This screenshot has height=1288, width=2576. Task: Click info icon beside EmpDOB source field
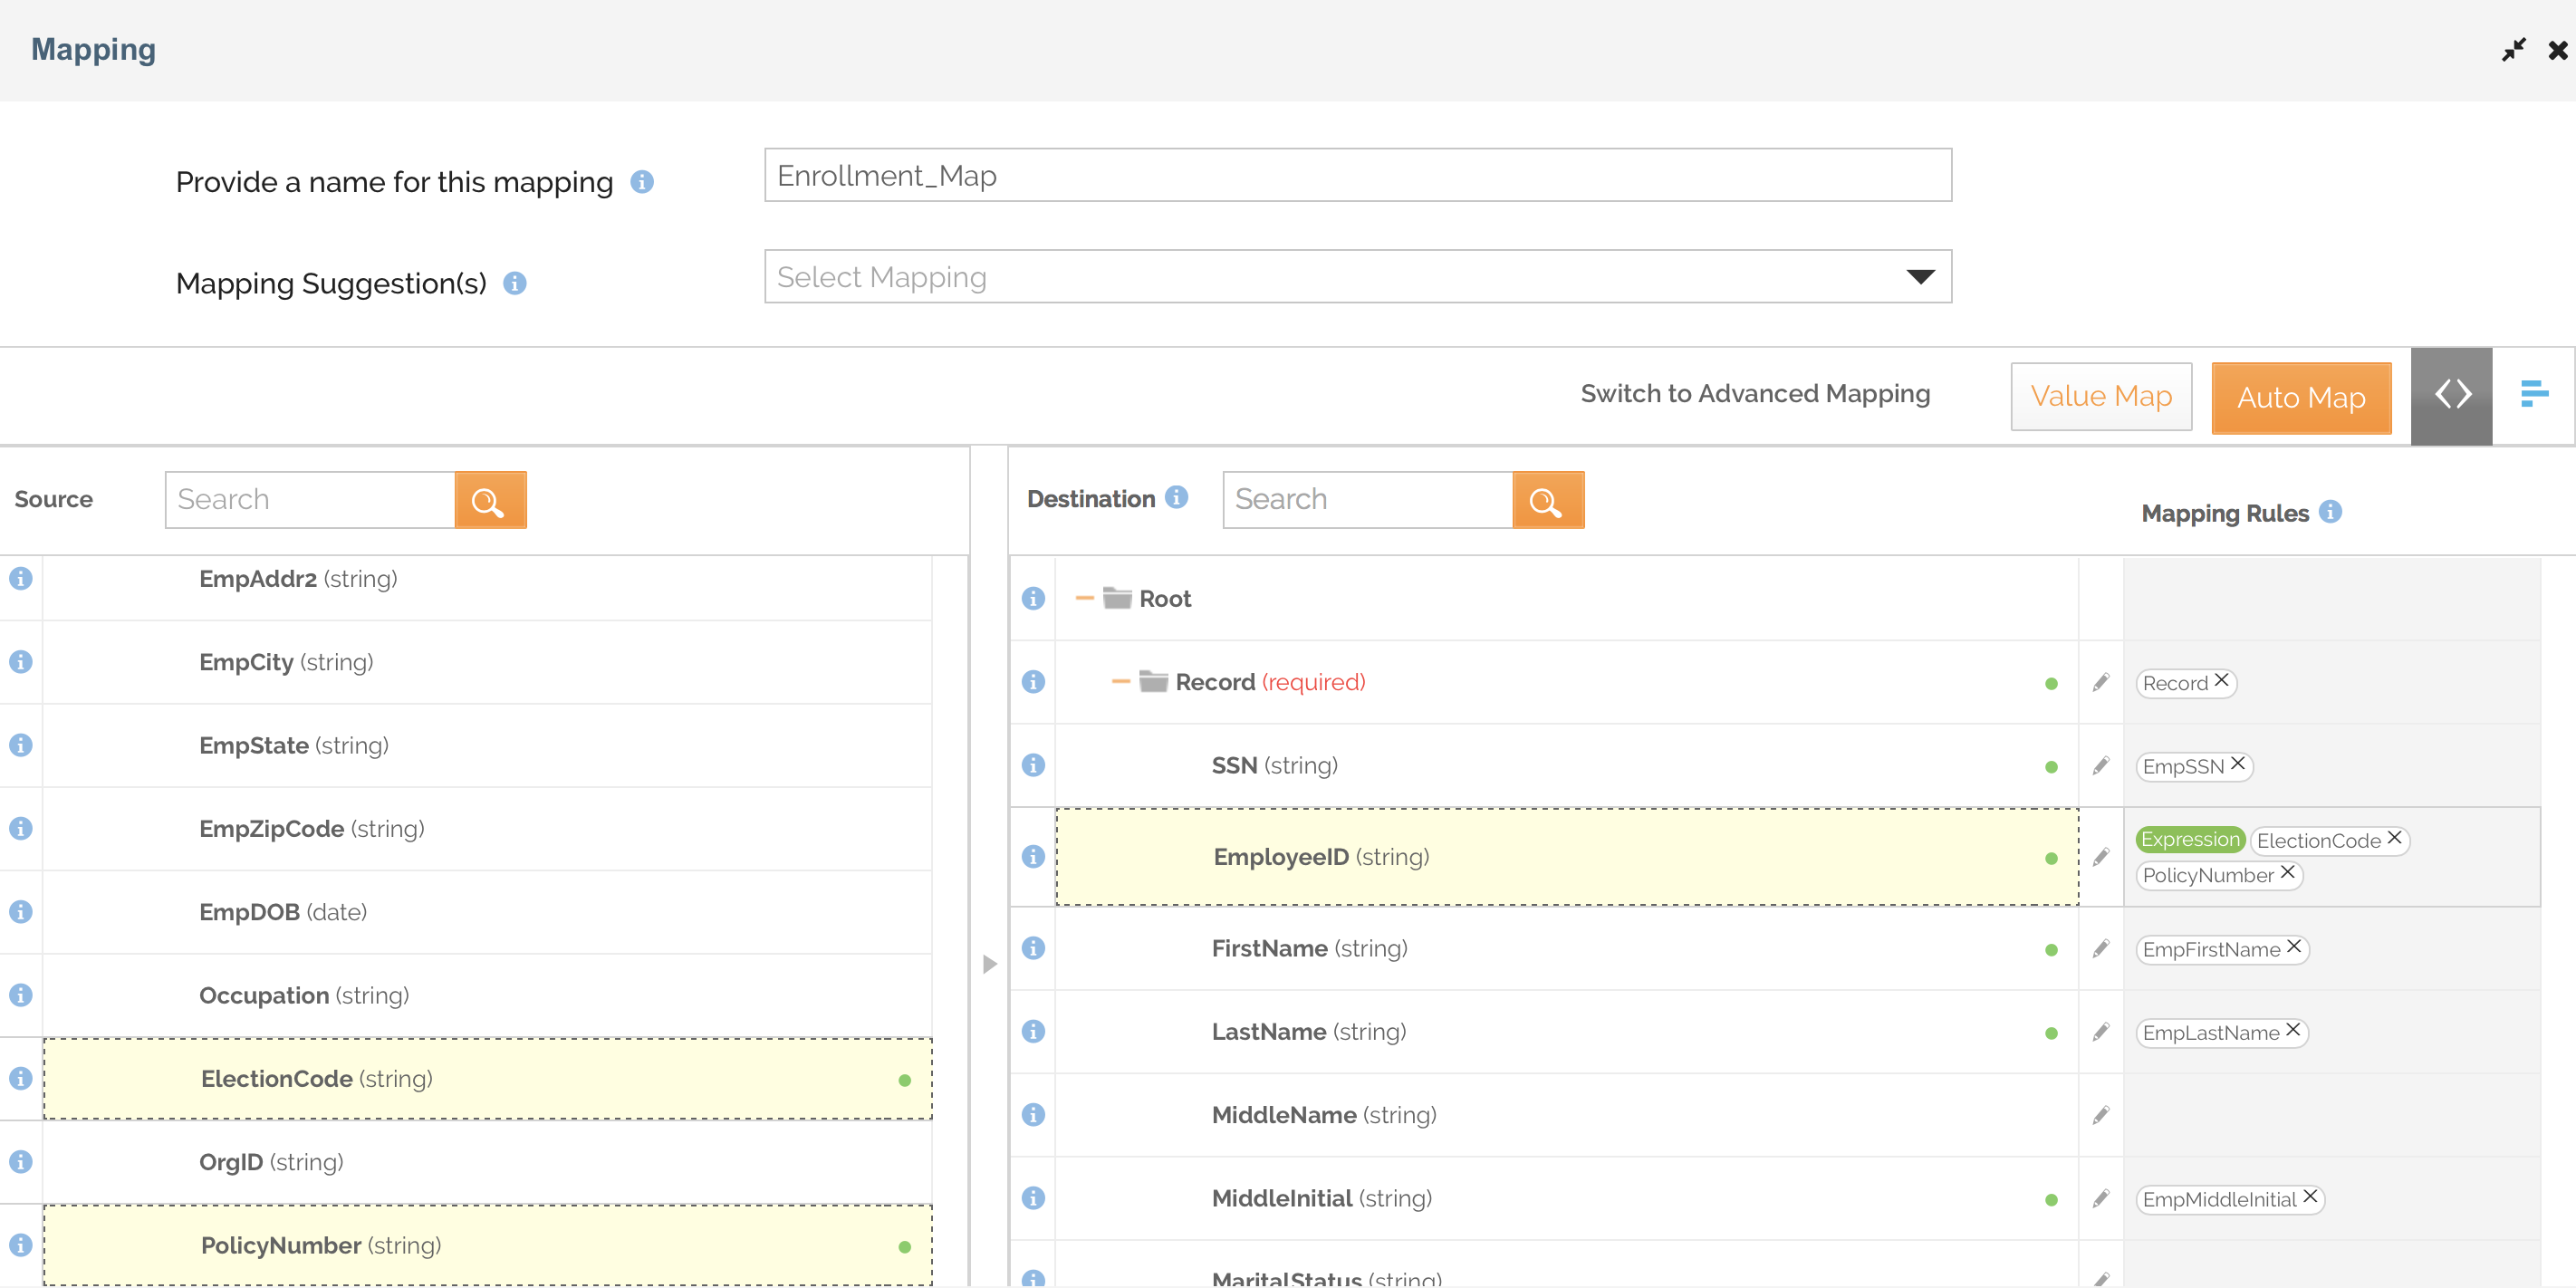[20, 912]
